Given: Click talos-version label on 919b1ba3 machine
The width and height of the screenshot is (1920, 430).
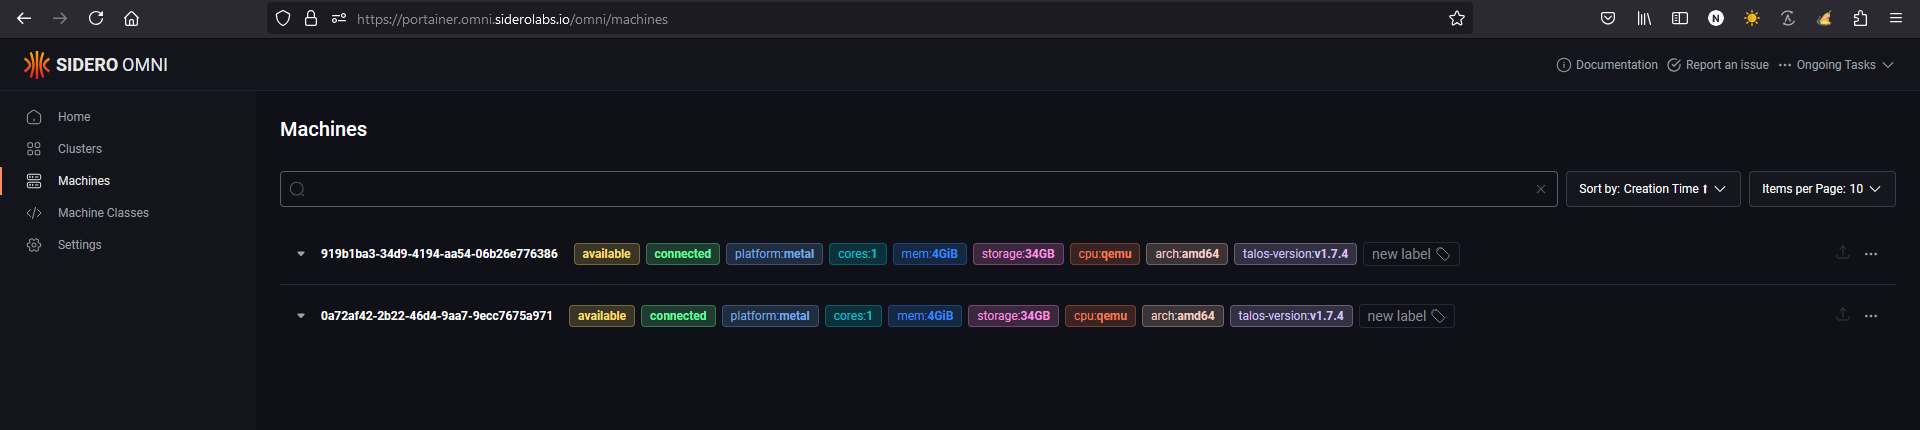Looking at the screenshot, I should pos(1295,254).
